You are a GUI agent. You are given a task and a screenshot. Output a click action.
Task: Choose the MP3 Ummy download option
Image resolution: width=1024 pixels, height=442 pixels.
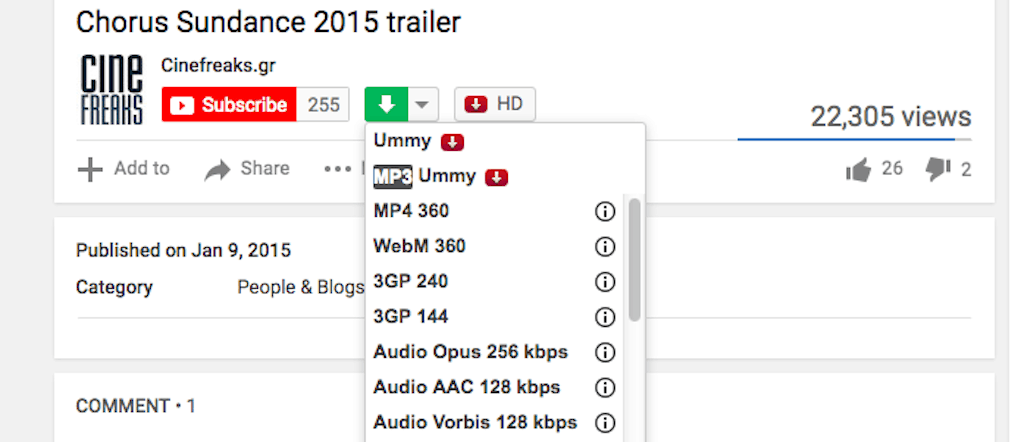pyautogui.click(x=441, y=176)
